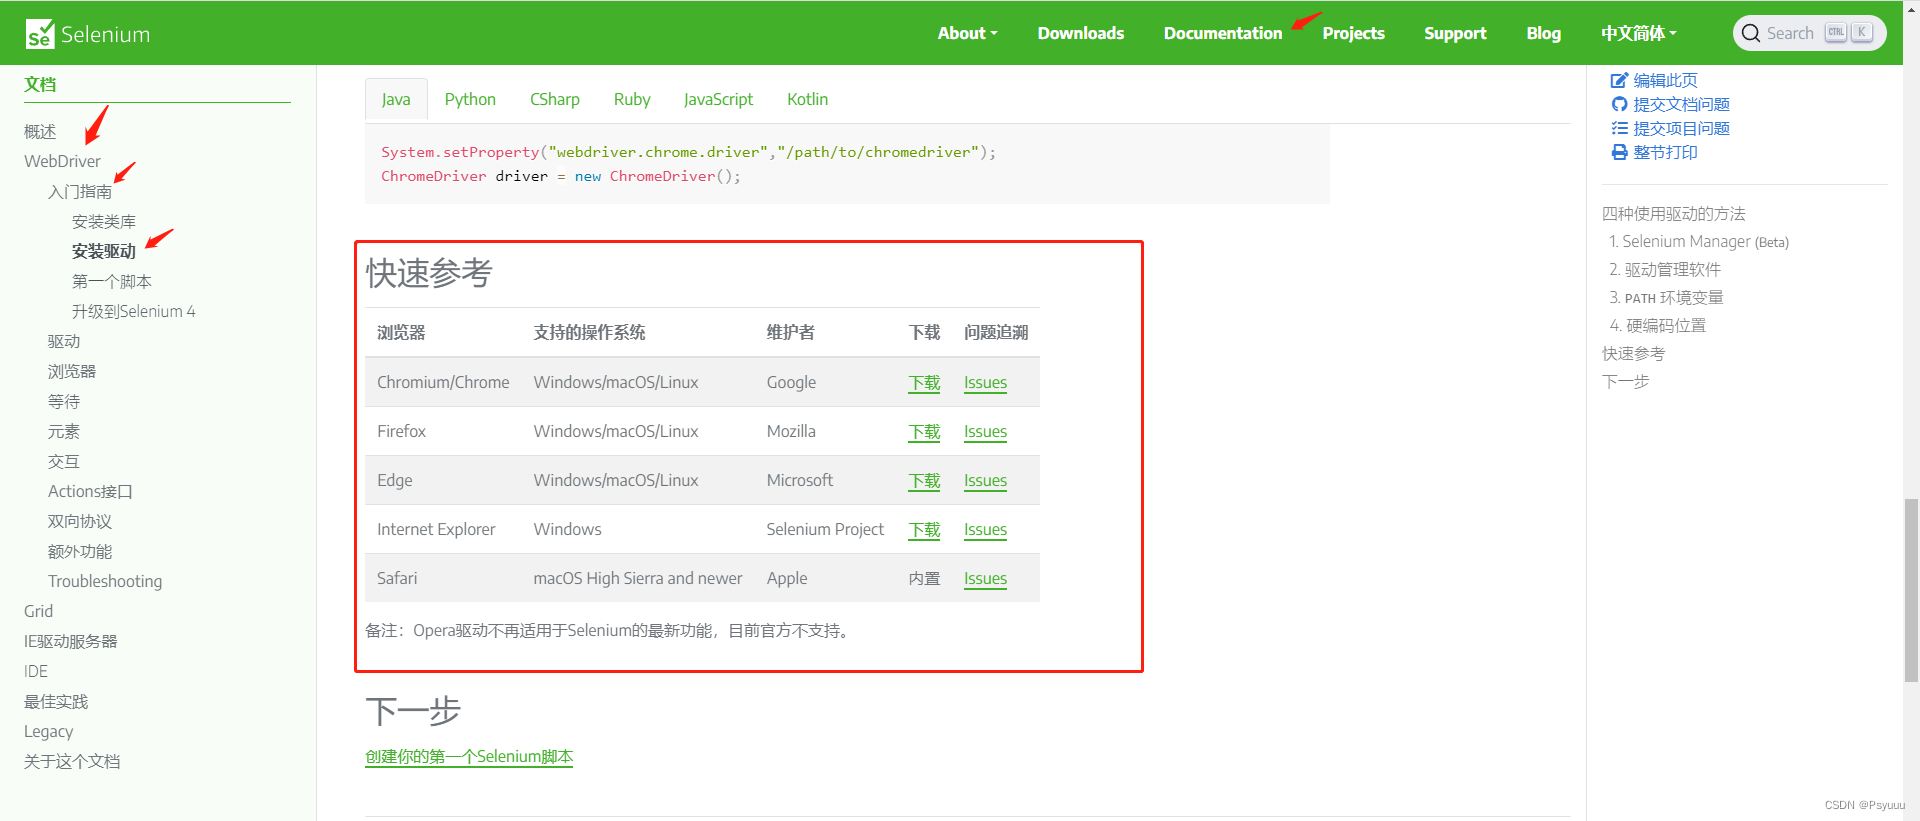Switch to the Python code tab
Viewport: 1920px width, 821px height.
(x=470, y=99)
